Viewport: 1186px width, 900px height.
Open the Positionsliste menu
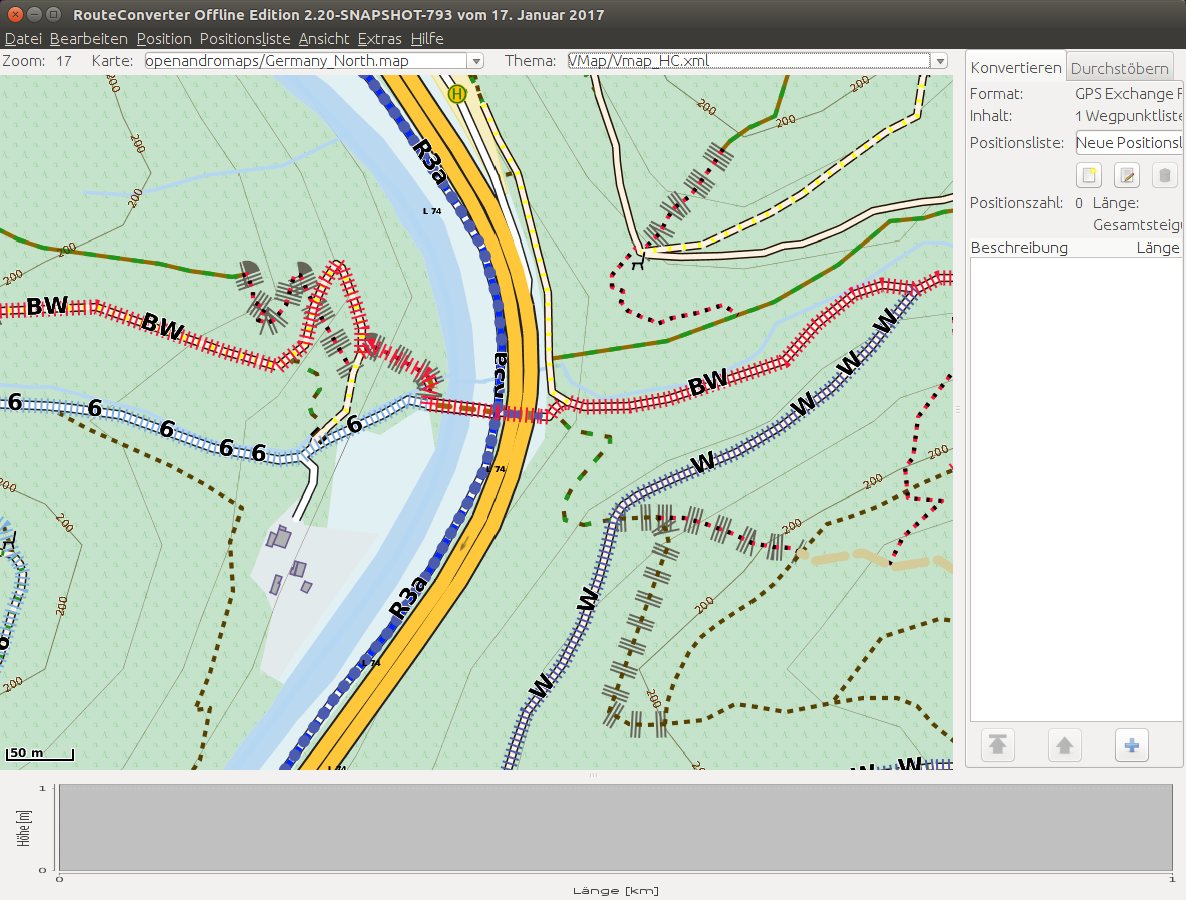245,39
